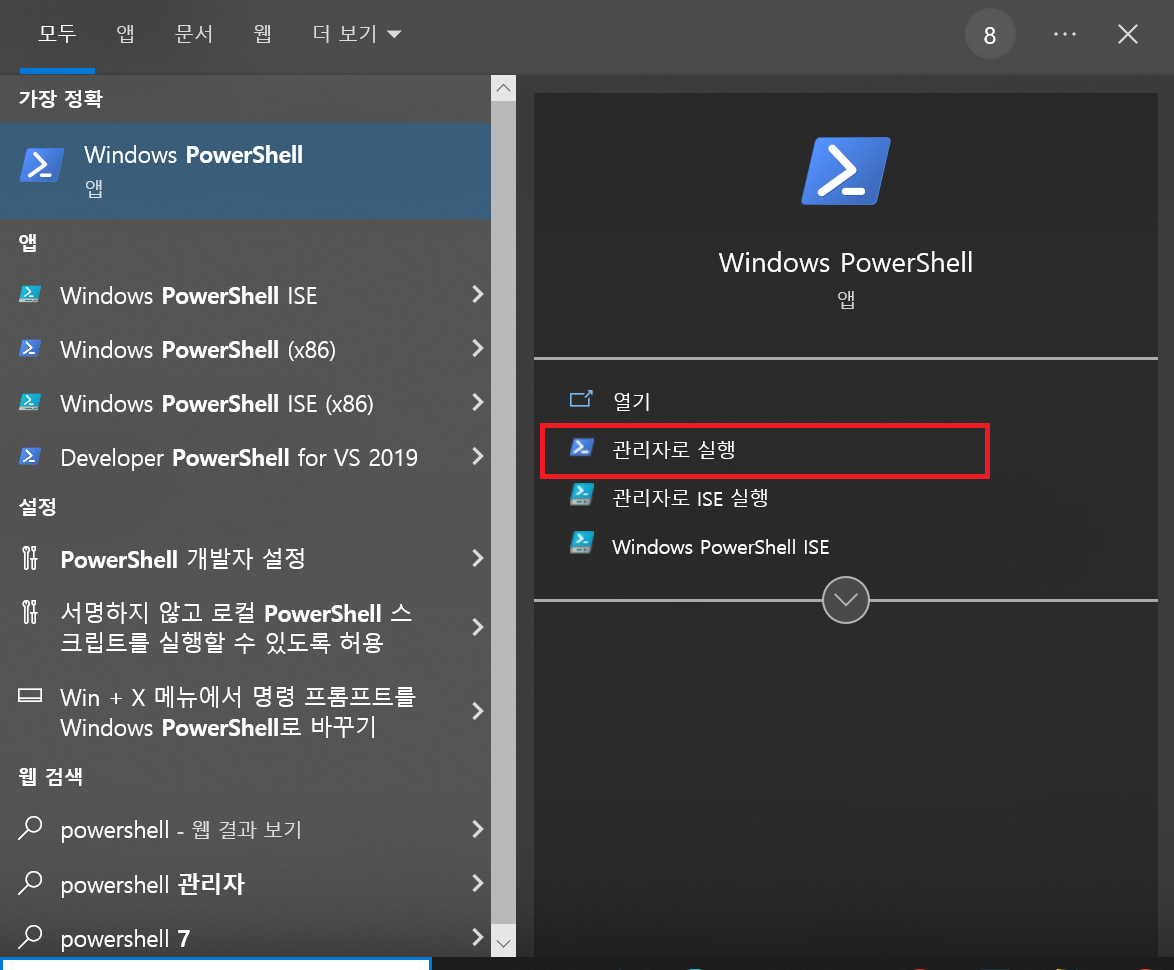Screen dimensions: 1174x970
Task: Expand Windows PowerShell (x86) result arrow
Action: pyautogui.click(x=478, y=348)
